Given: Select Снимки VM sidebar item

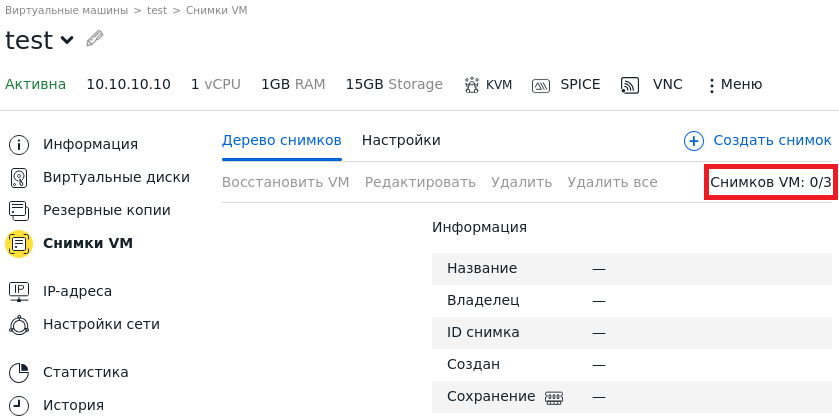Looking at the screenshot, I should pyautogui.click(x=87, y=243).
